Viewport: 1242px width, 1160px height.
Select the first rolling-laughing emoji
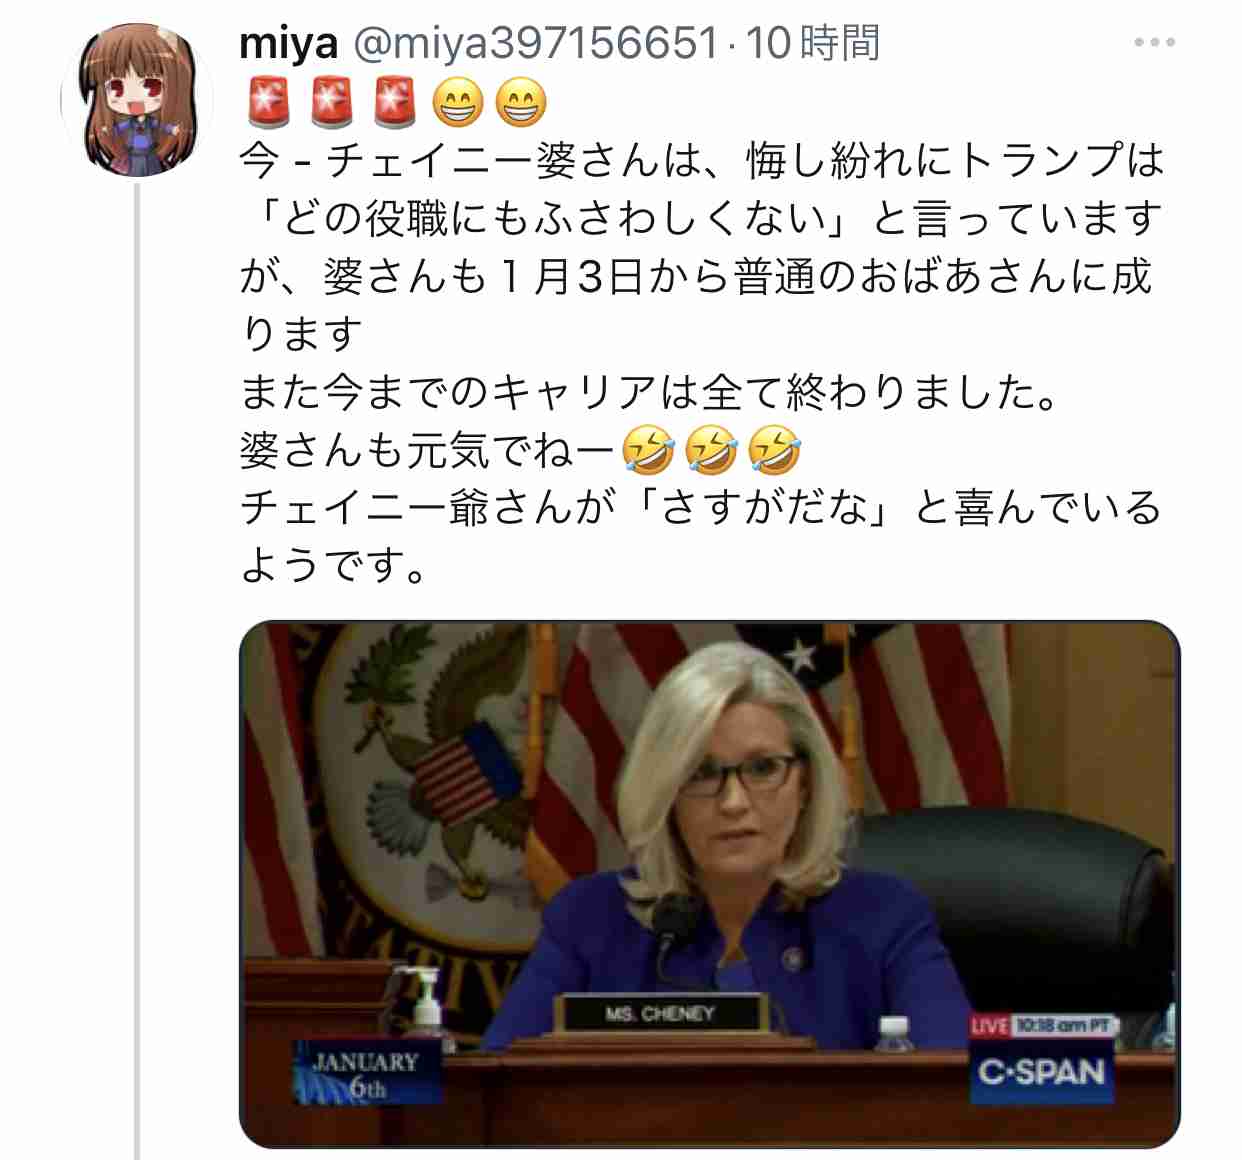pyautogui.click(x=648, y=449)
